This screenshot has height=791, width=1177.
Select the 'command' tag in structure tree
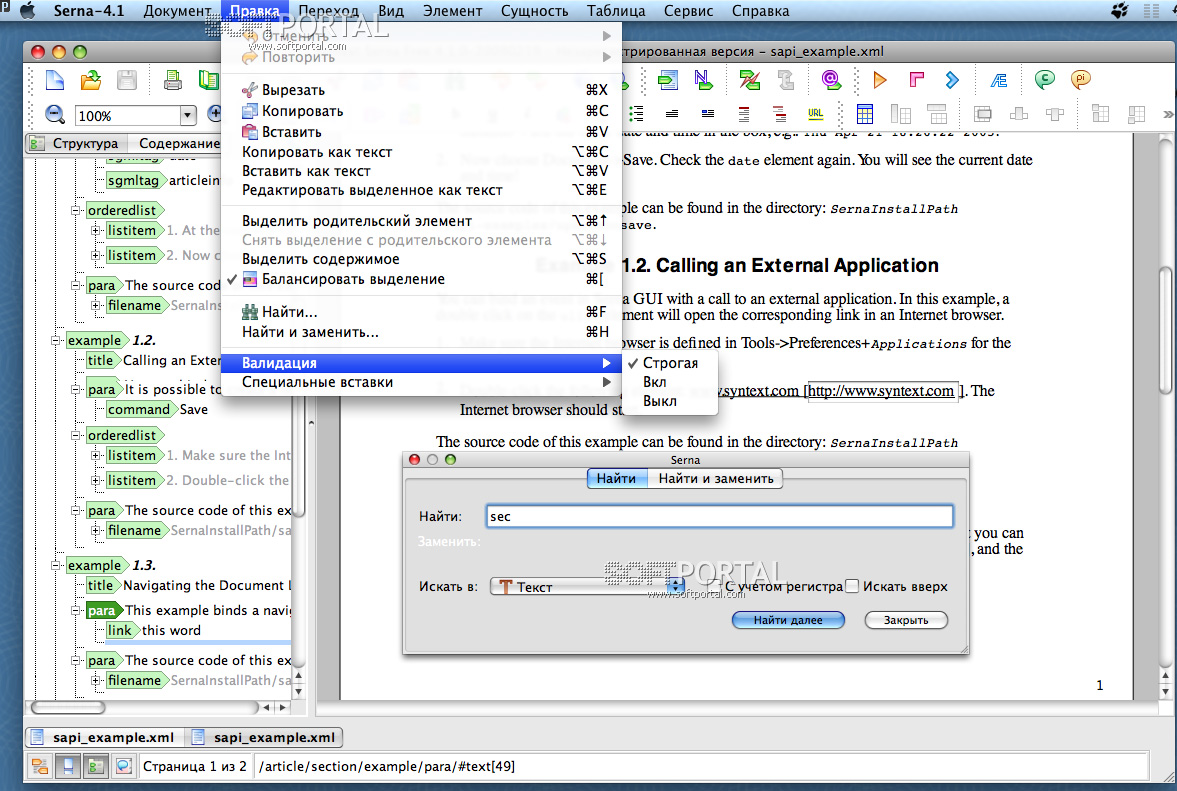pyautogui.click(x=140, y=410)
